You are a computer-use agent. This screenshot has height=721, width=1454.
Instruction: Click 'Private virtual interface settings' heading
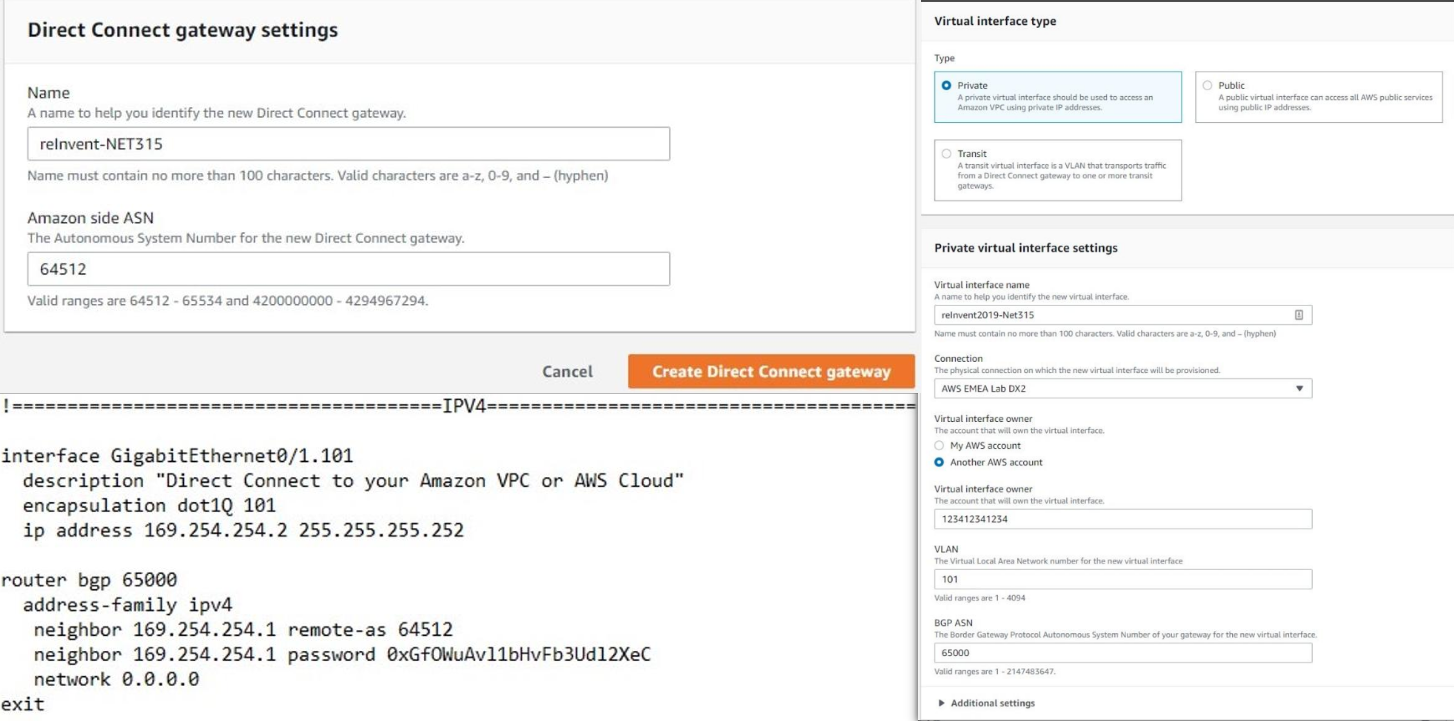coord(1026,248)
